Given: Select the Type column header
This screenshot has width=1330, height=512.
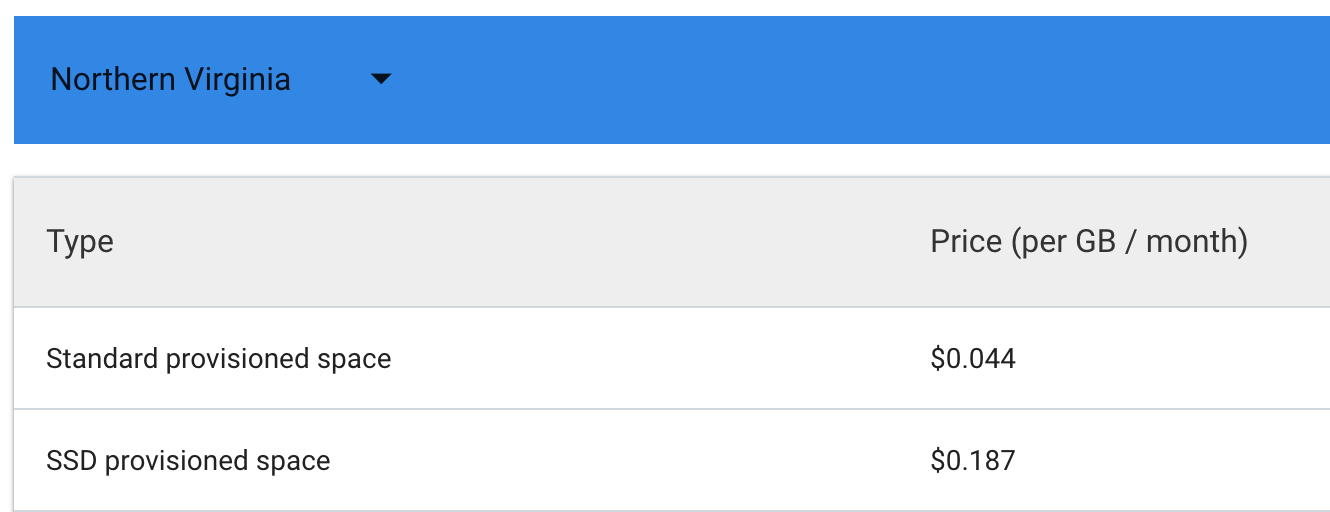Looking at the screenshot, I should coord(80,242).
